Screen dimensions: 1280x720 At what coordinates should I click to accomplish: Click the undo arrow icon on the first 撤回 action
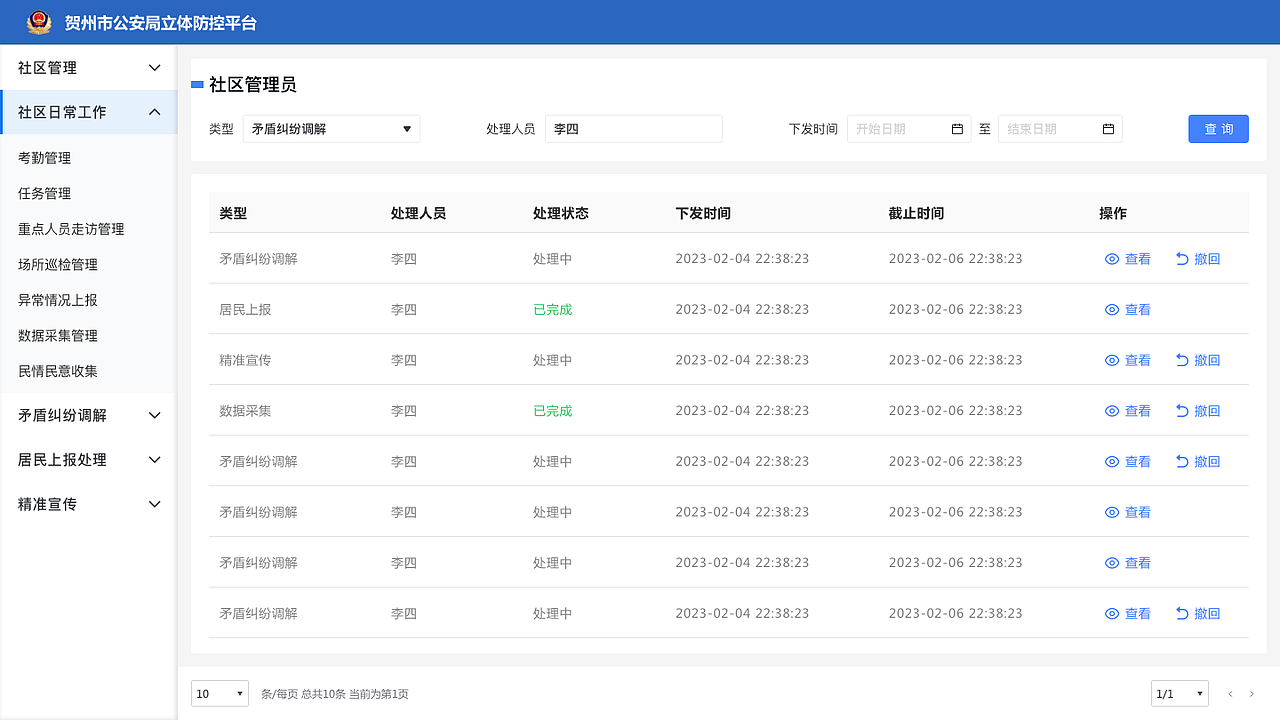click(x=1180, y=258)
